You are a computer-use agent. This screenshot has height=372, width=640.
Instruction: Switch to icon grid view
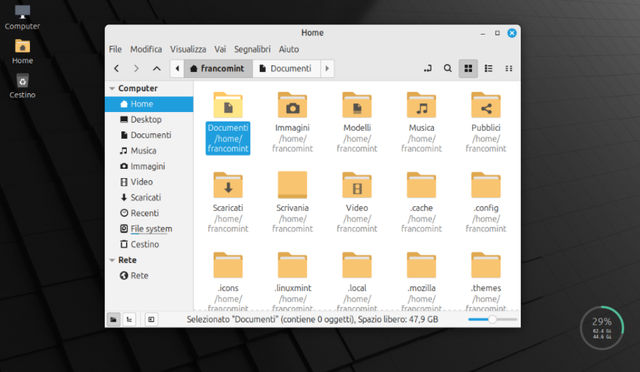(x=468, y=69)
